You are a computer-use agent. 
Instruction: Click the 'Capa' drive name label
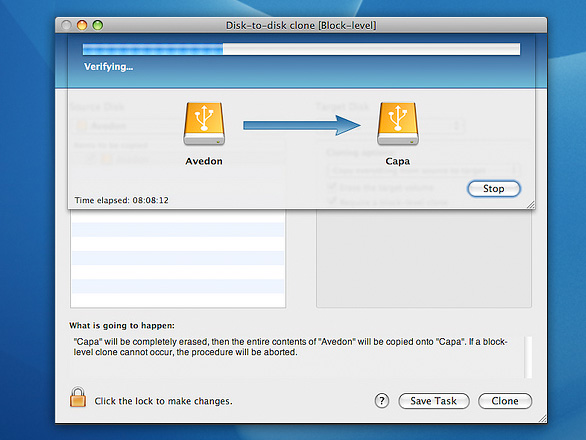pos(398,161)
